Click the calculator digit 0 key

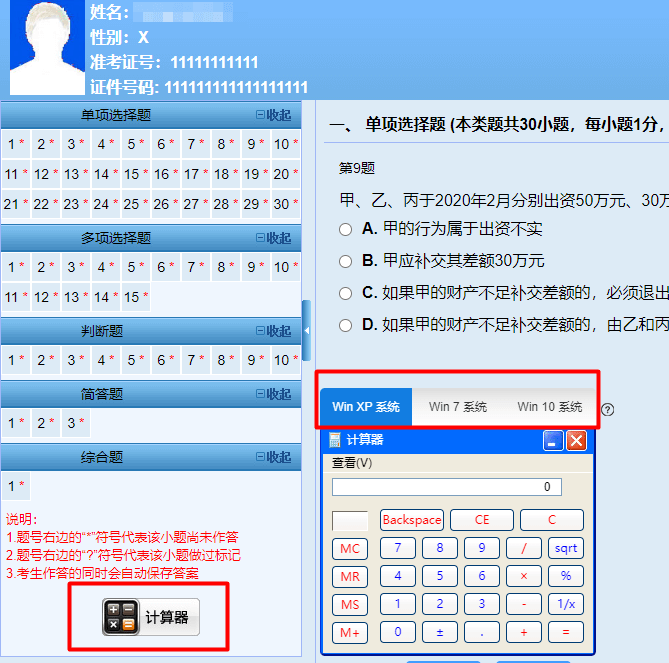[398, 632]
